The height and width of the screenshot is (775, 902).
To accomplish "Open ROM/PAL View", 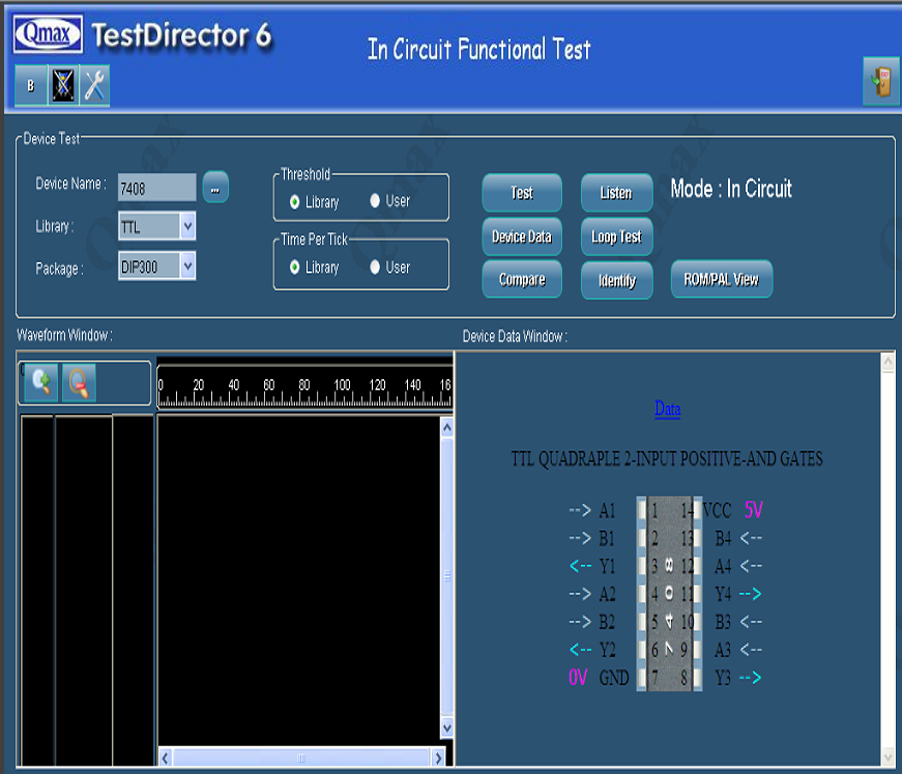I will point(721,280).
